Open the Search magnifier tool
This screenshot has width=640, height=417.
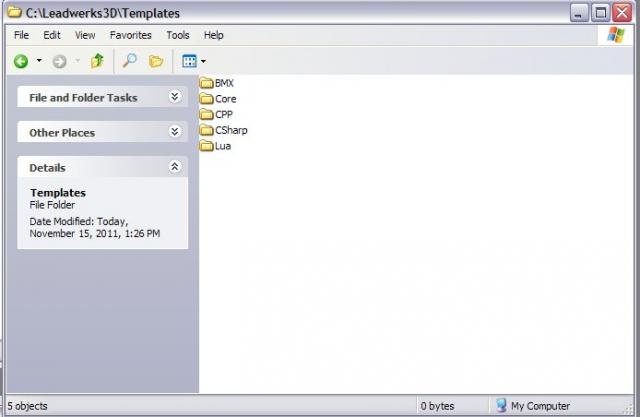129,61
